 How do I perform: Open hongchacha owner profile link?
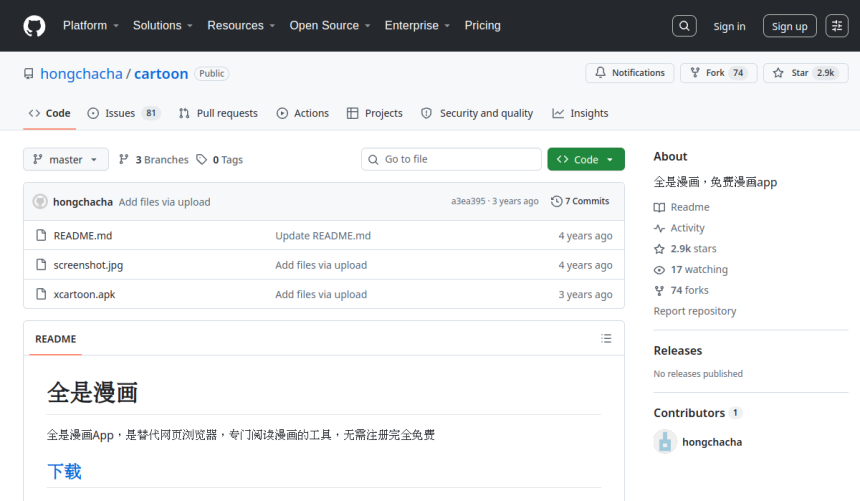point(81,74)
